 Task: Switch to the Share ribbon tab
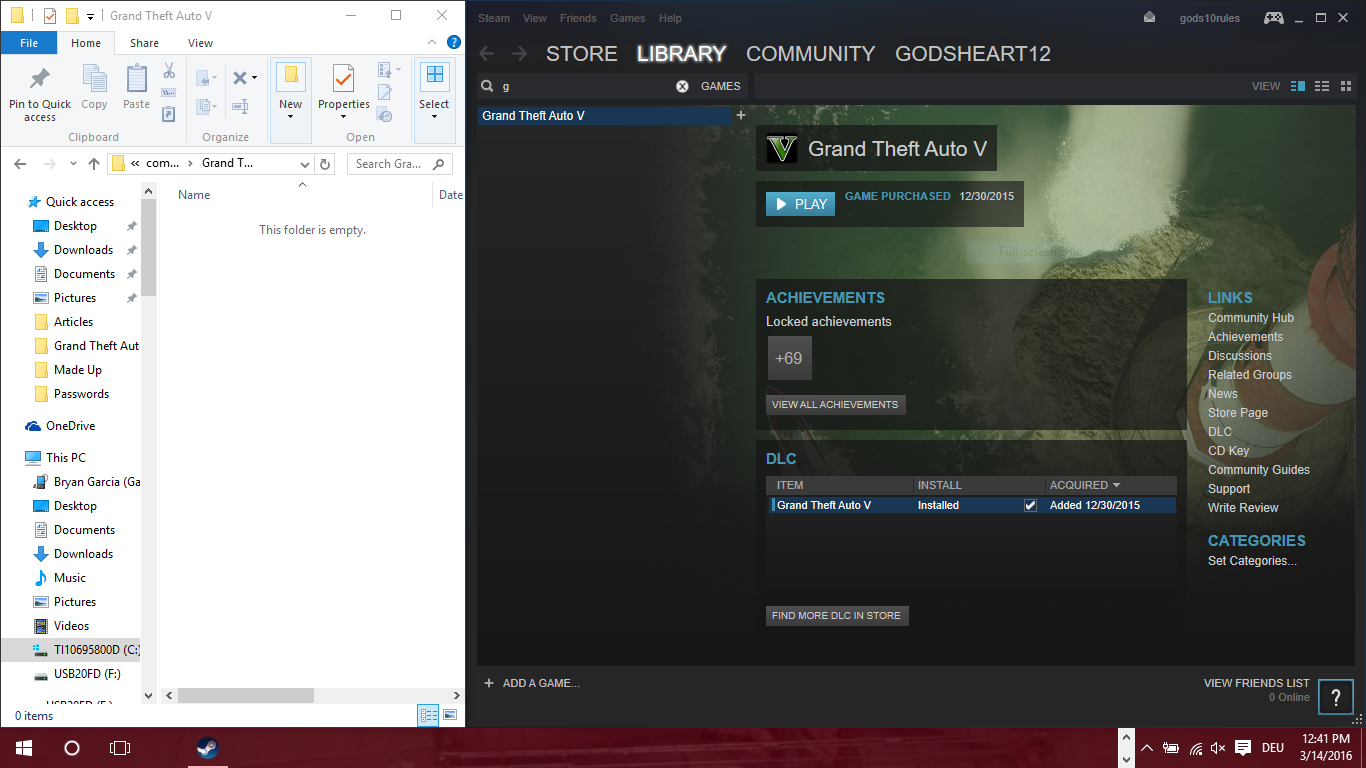[144, 43]
